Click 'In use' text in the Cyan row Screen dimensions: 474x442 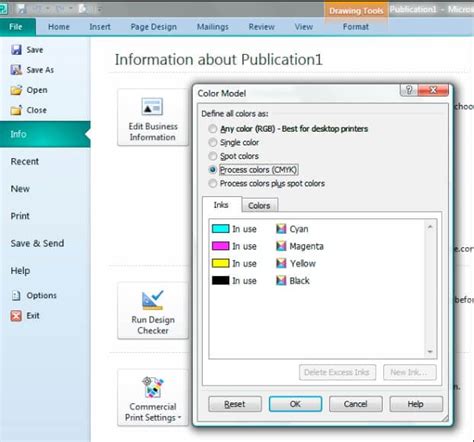coord(244,229)
